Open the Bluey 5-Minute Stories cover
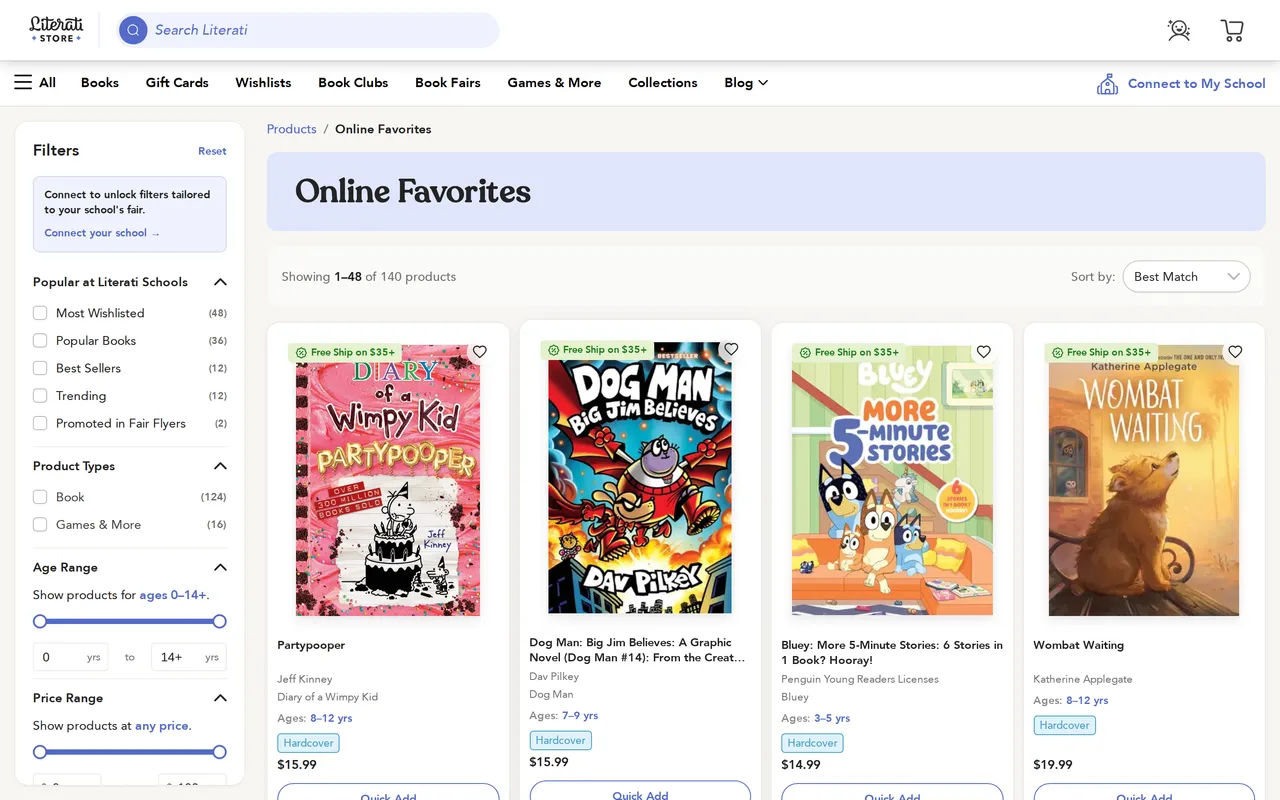The height and width of the screenshot is (800, 1280). (892, 480)
